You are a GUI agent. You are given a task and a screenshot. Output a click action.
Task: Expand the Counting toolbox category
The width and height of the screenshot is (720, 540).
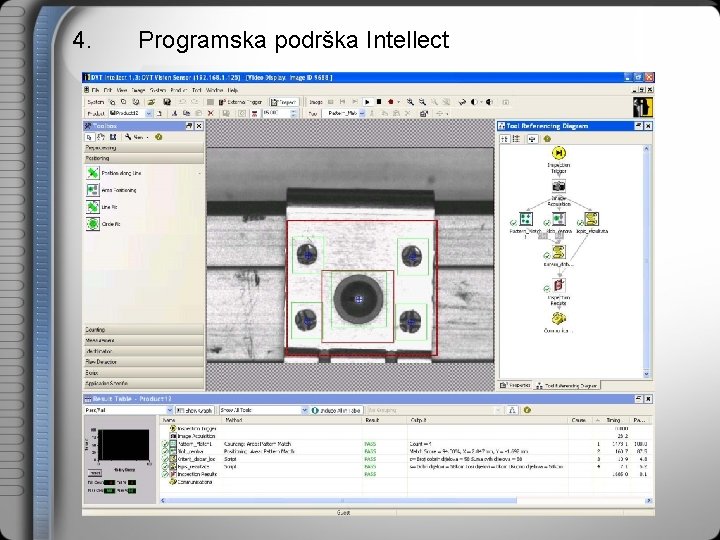[143, 330]
